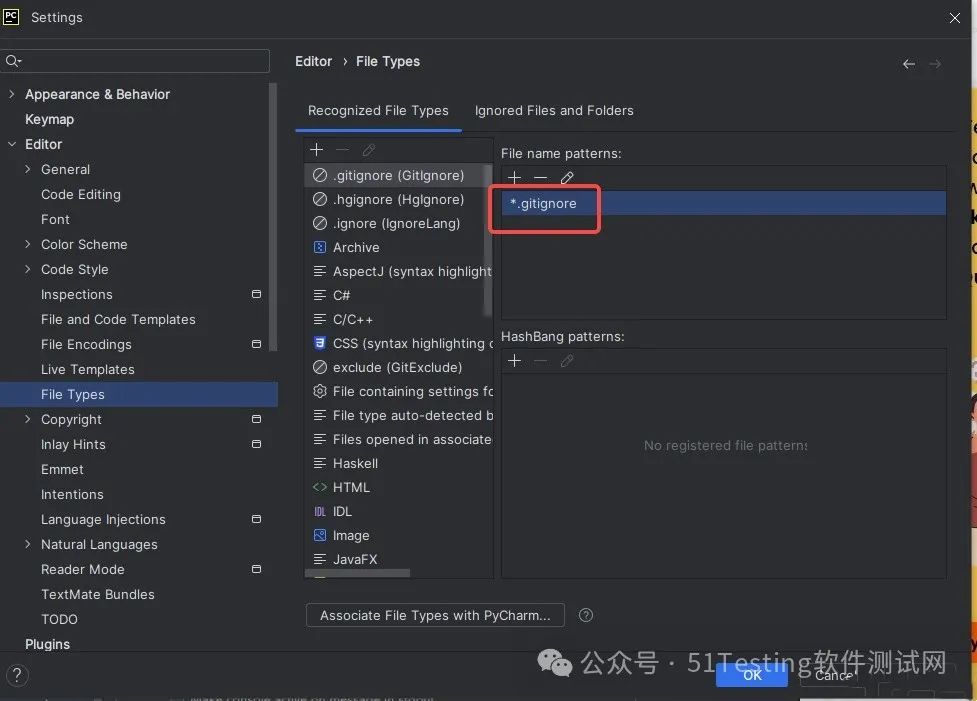Expand the Natural Languages node
This screenshot has height=701, width=977.
pyautogui.click(x=27, y=544)
